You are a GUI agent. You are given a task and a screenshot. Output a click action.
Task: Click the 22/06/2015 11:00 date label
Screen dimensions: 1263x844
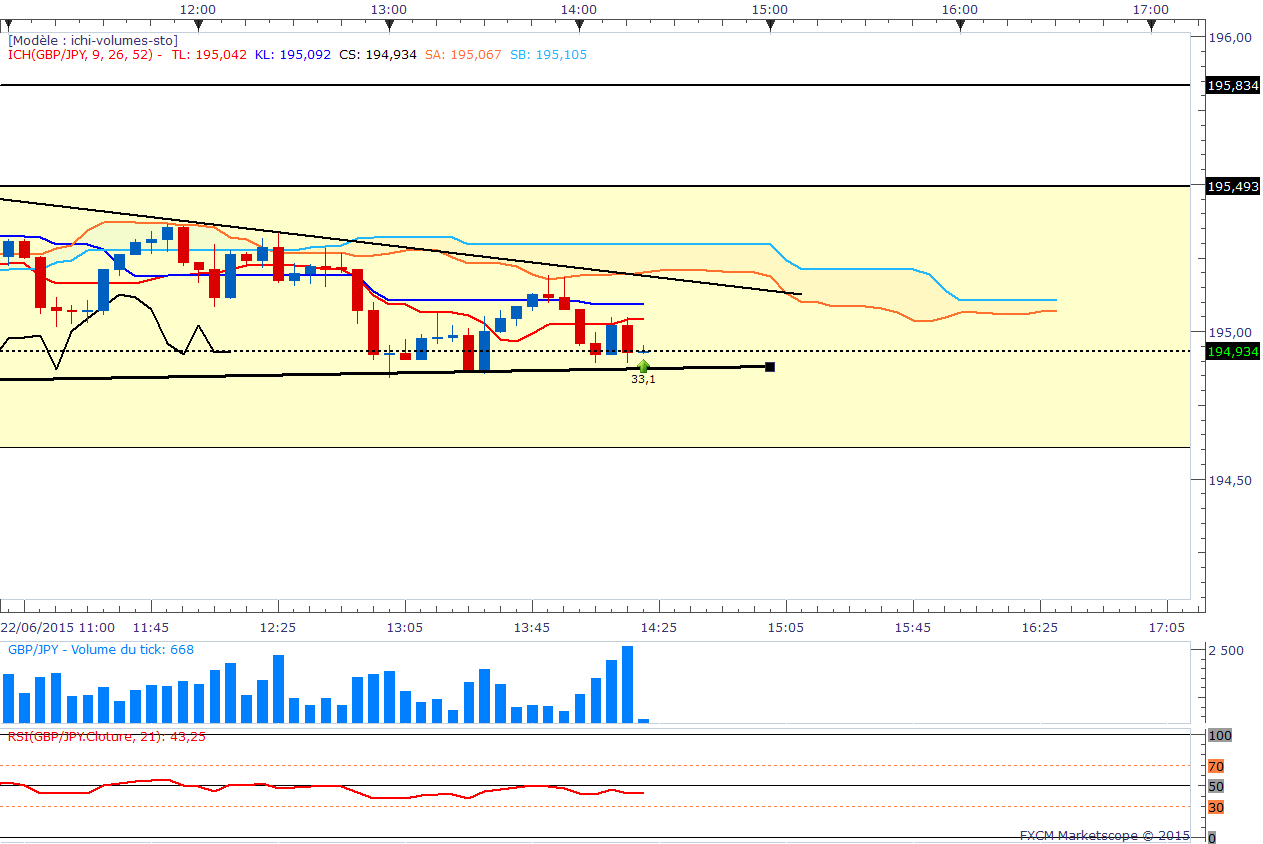[x=57, y=627]
